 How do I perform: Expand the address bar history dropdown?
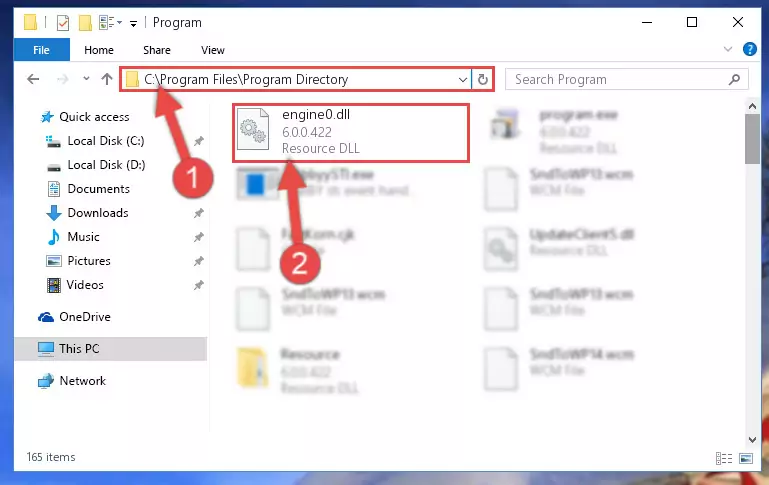pos(462,79)
